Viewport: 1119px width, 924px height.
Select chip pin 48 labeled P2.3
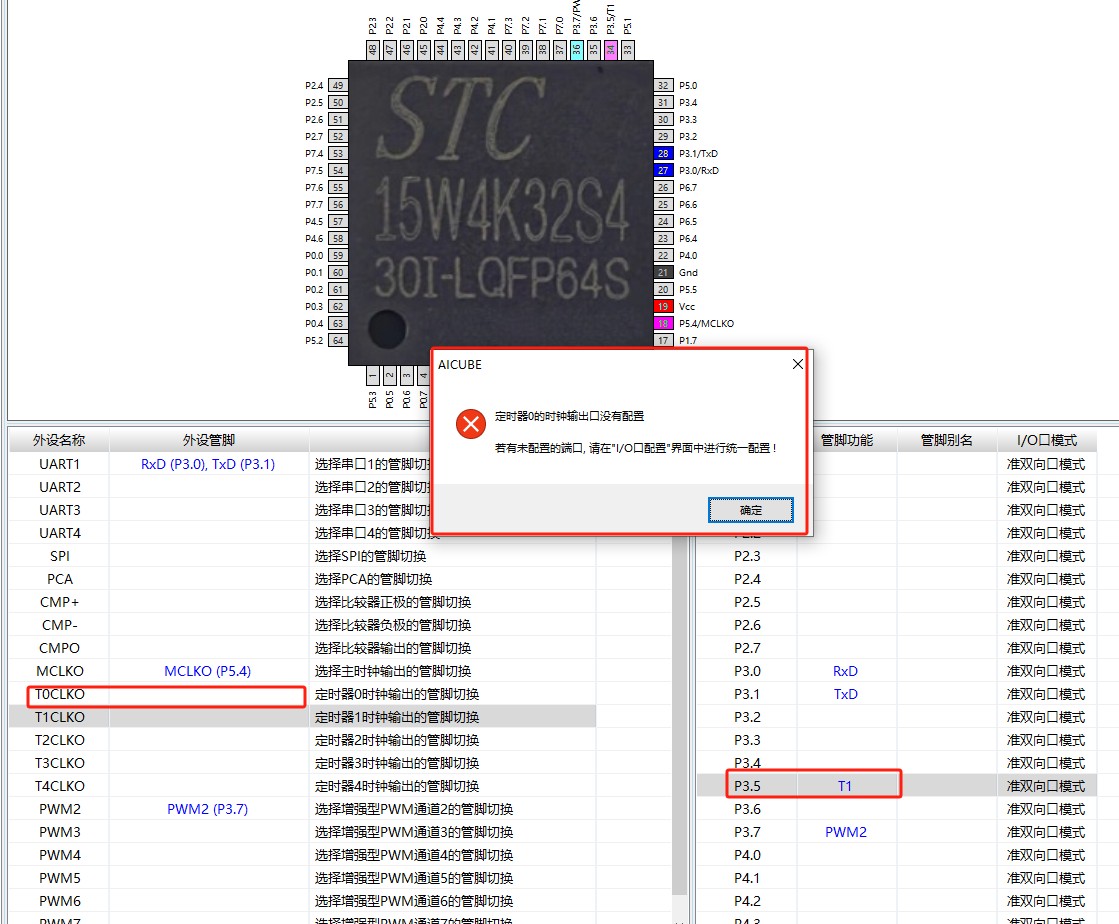373,50
